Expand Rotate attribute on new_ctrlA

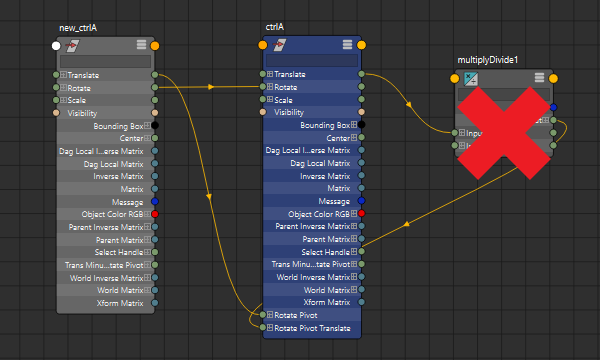point(64,88)
